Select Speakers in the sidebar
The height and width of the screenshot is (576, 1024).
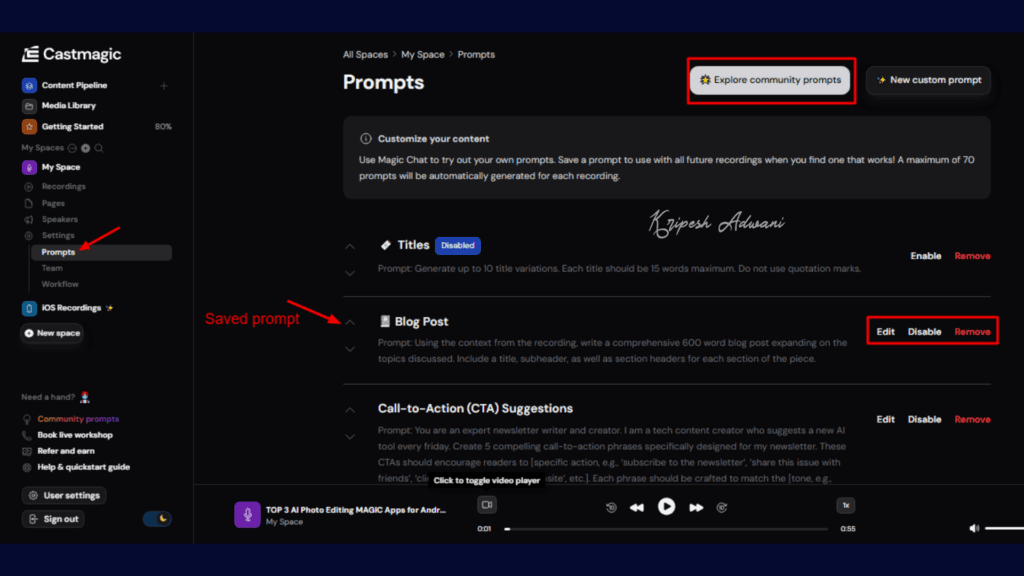60,219
